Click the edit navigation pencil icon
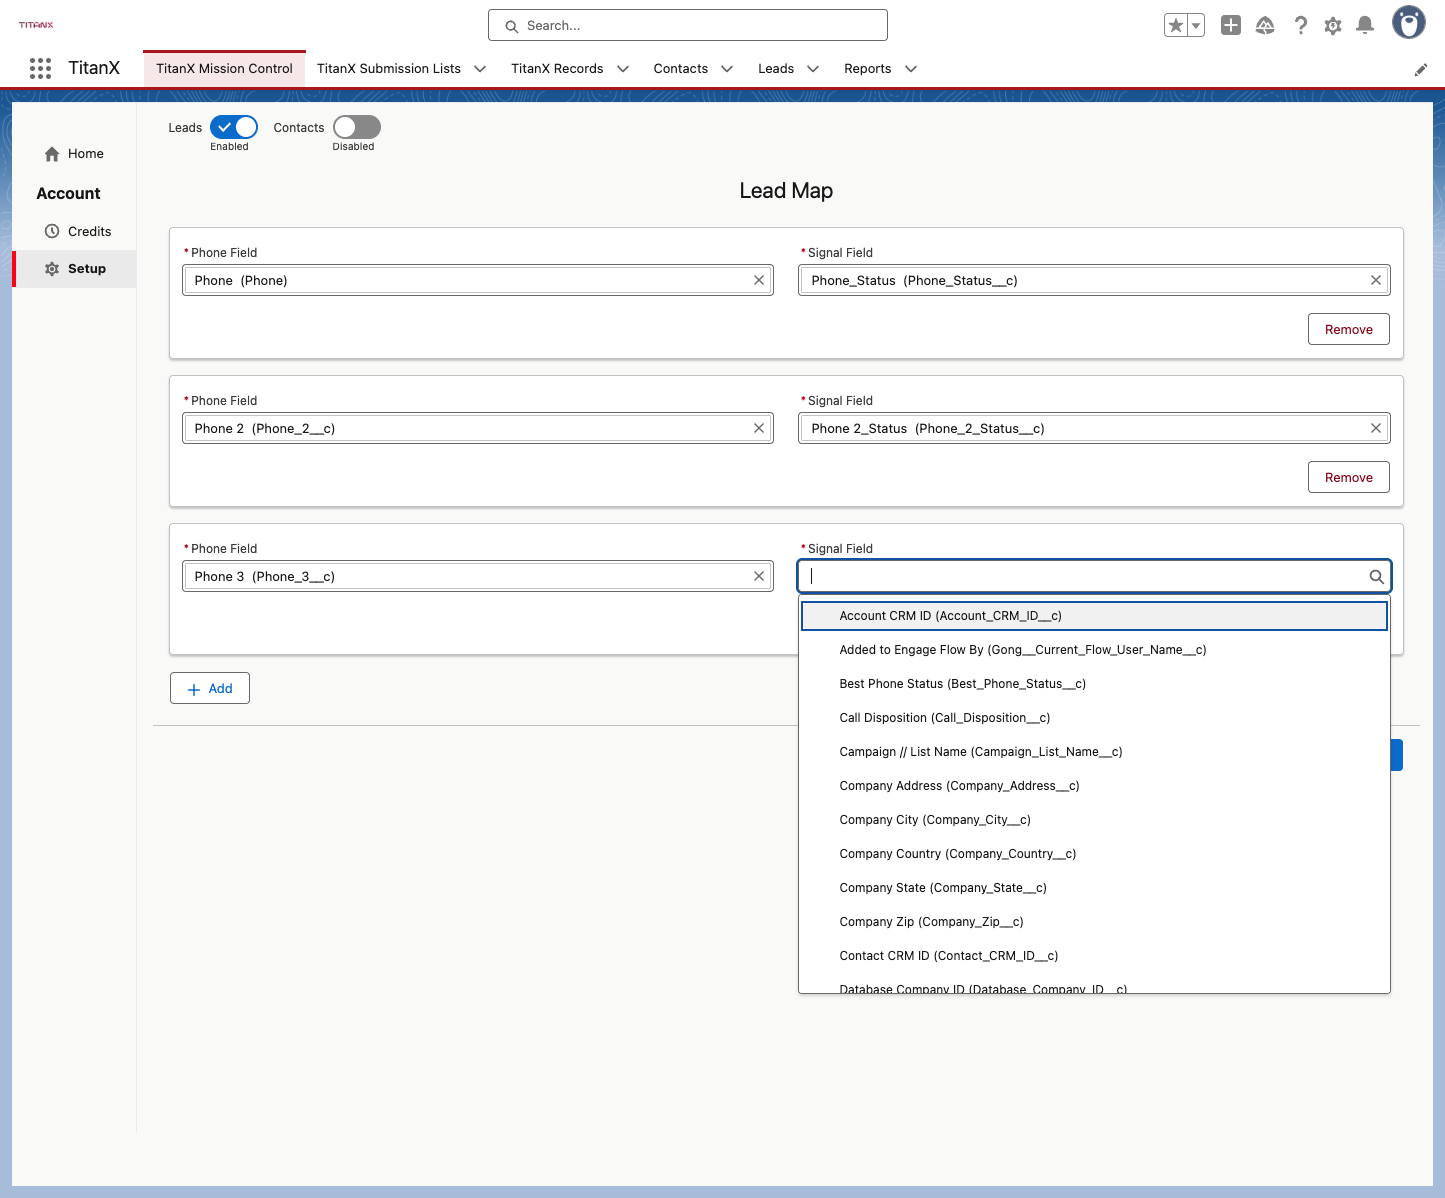 coord(1420,70)
